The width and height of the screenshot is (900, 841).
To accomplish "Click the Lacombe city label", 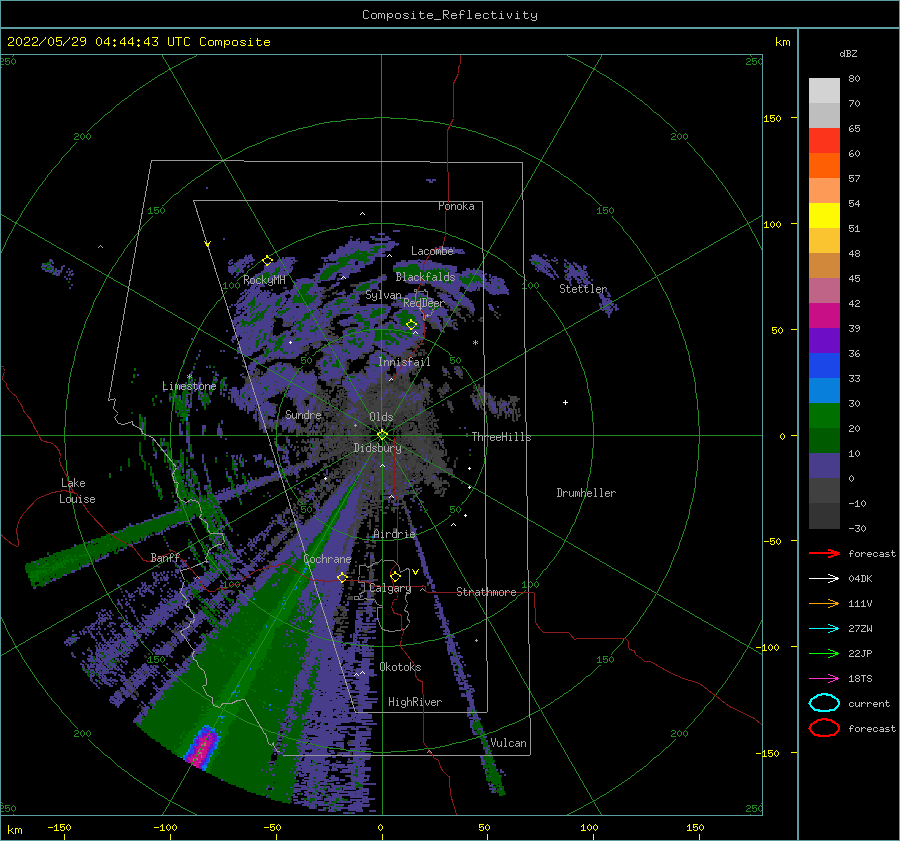I will pyautogui.click(x=432, y=251).
